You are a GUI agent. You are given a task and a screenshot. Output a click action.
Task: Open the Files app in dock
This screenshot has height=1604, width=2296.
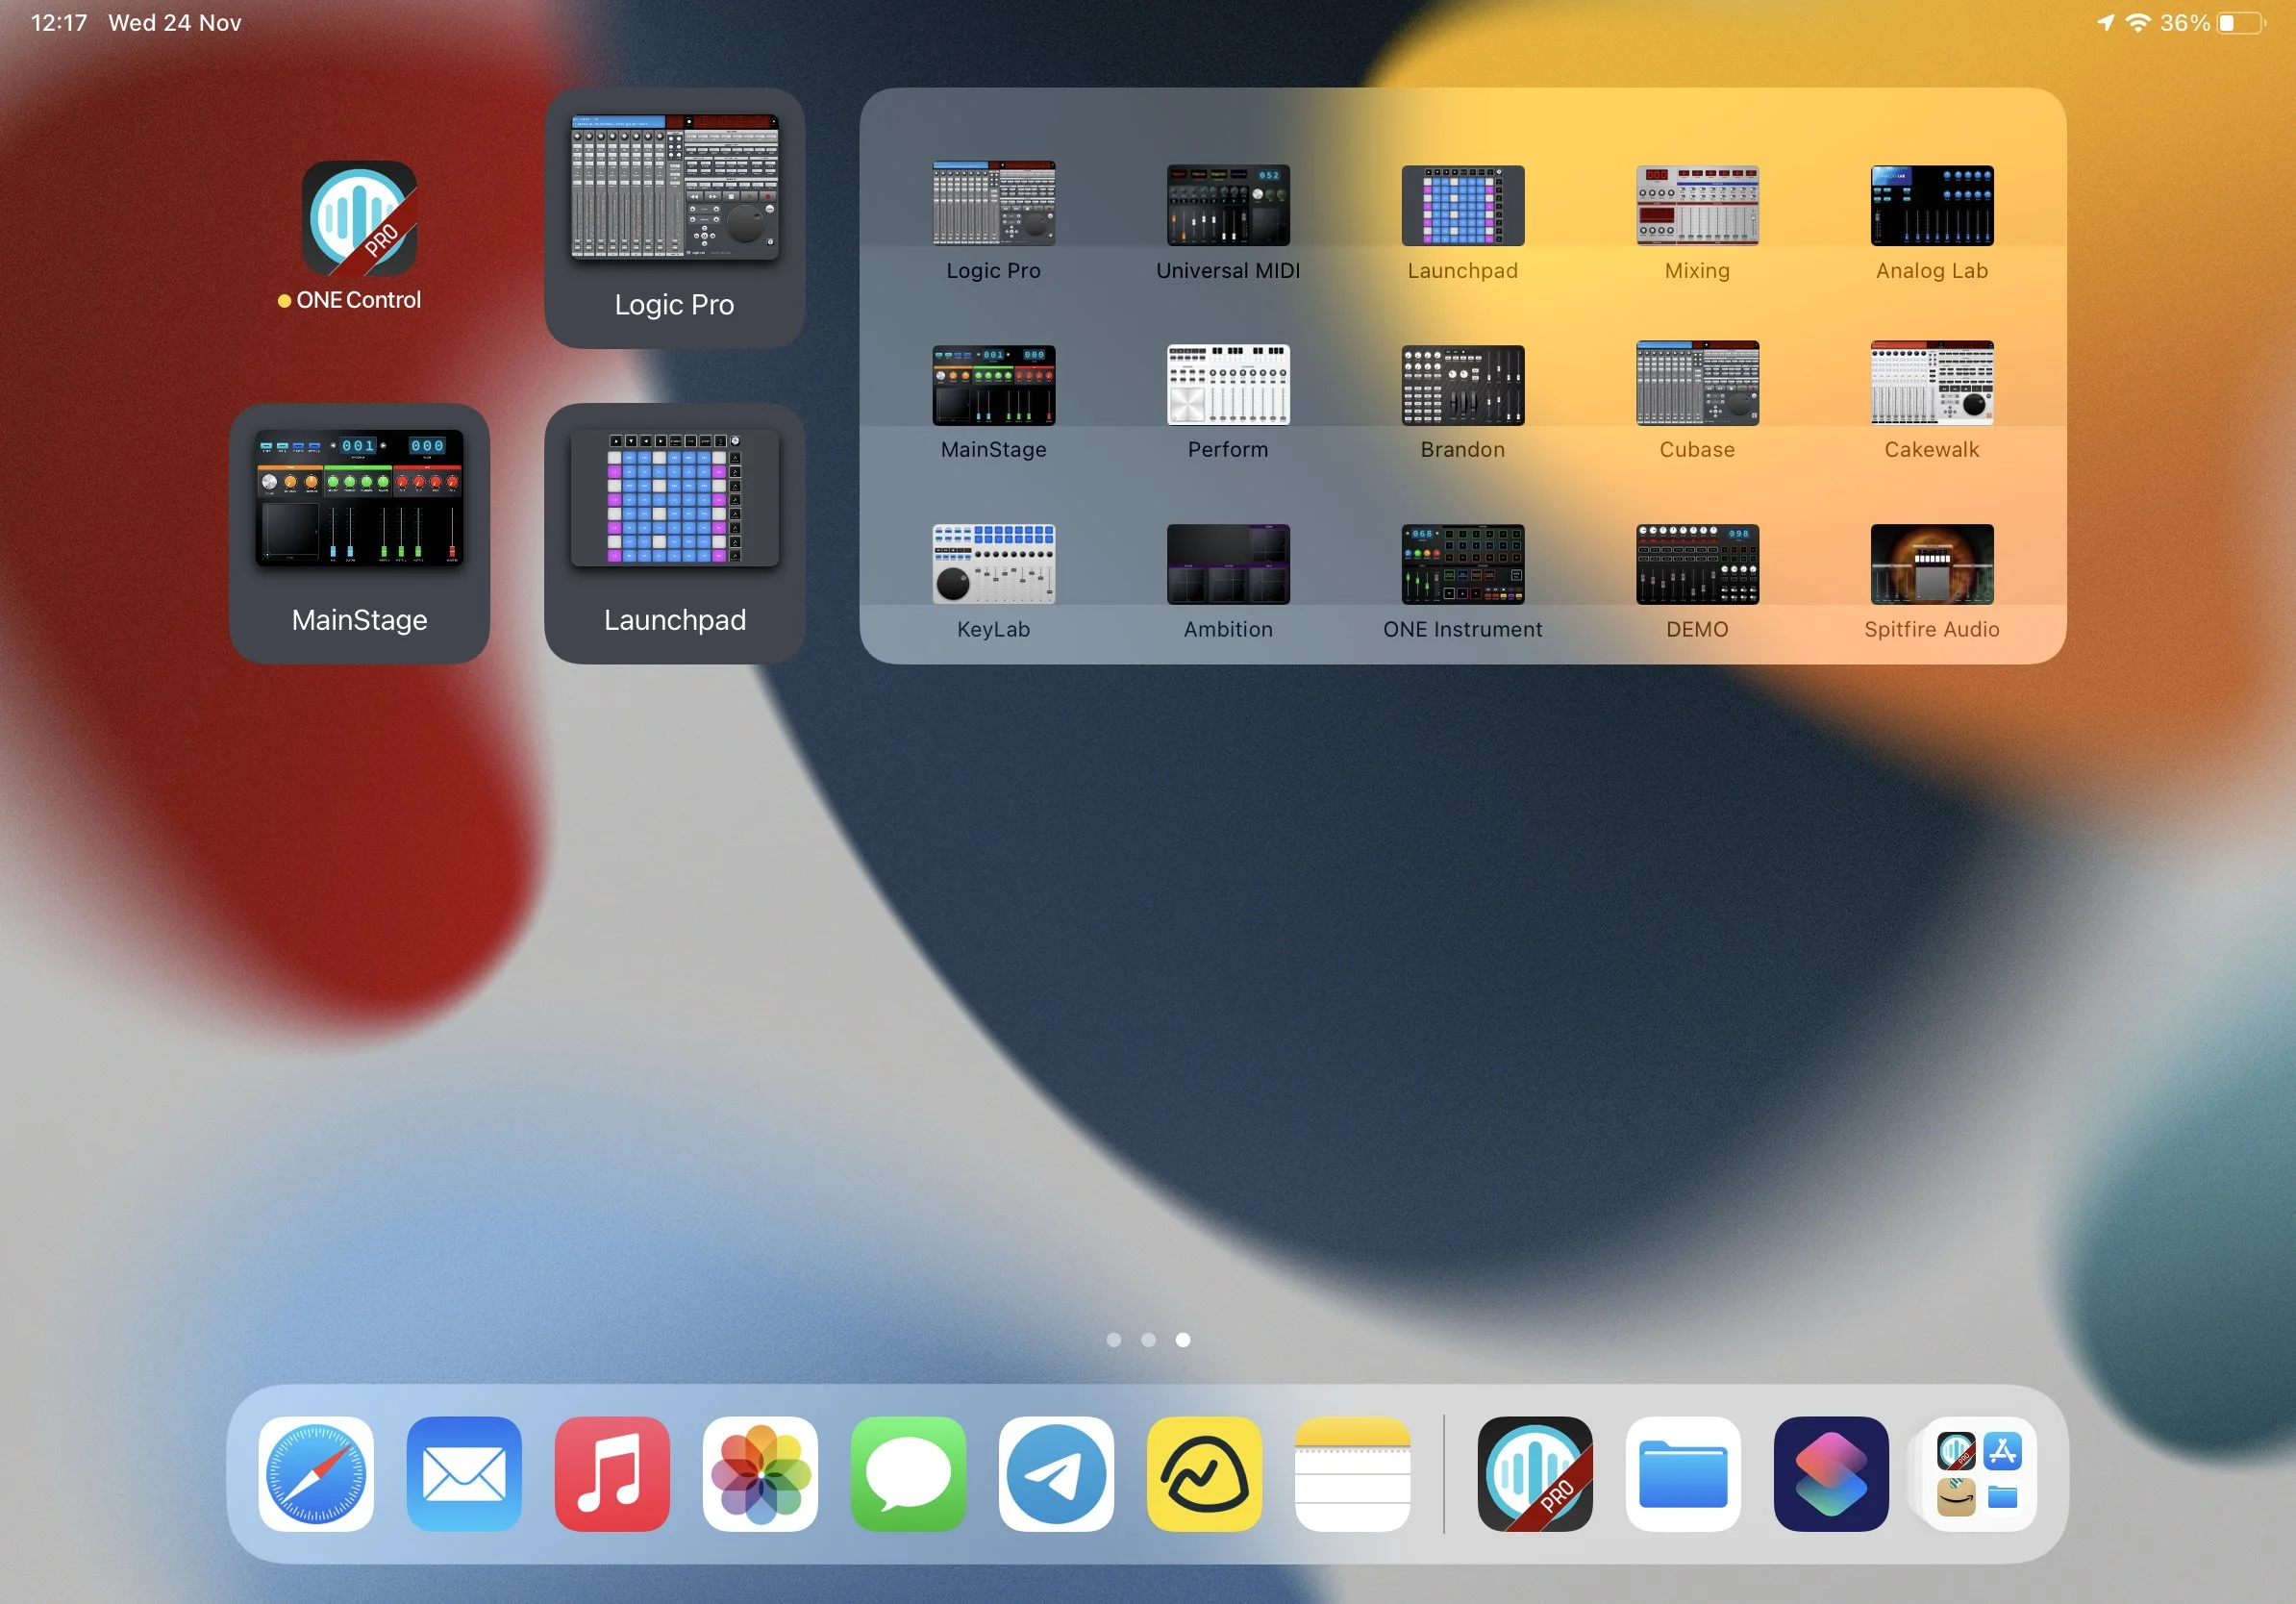pyautogui.click(x=1682, y=1474)
